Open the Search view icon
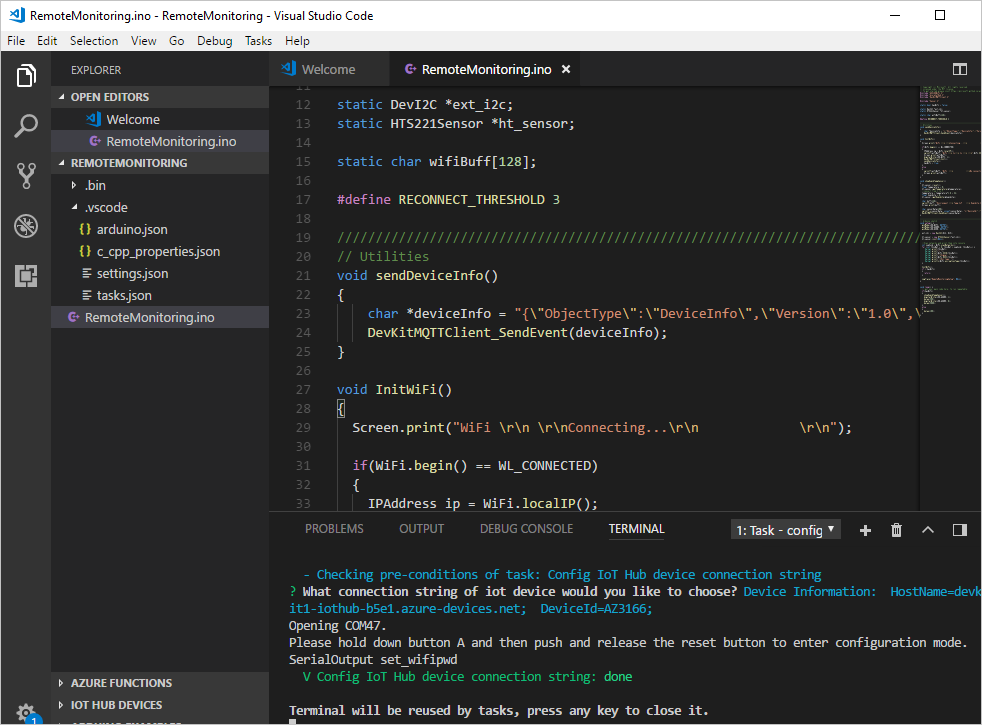The height and width of the screenshot is (725, 982). [26, 126]
